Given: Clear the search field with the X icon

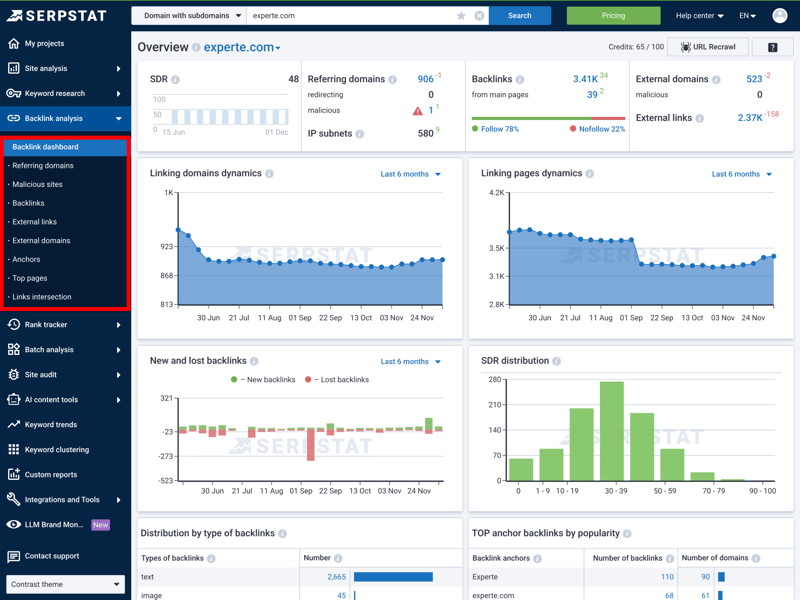Looking at the screenshot, I should (x=479, y=16).
